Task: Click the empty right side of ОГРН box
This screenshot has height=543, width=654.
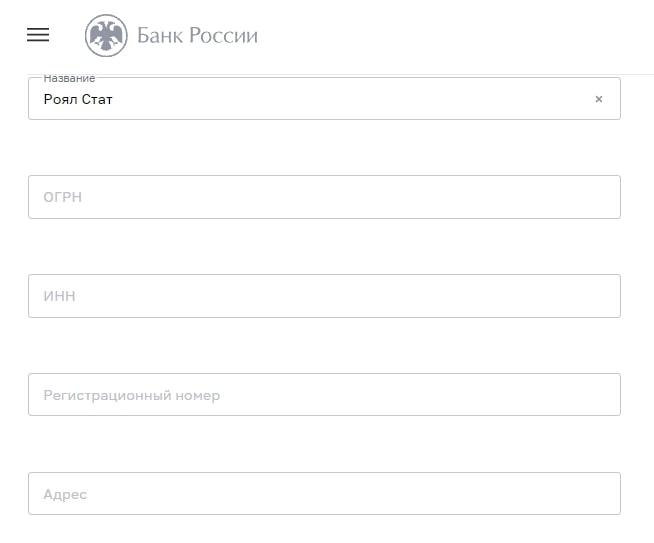Action: (x=501, y=197)
